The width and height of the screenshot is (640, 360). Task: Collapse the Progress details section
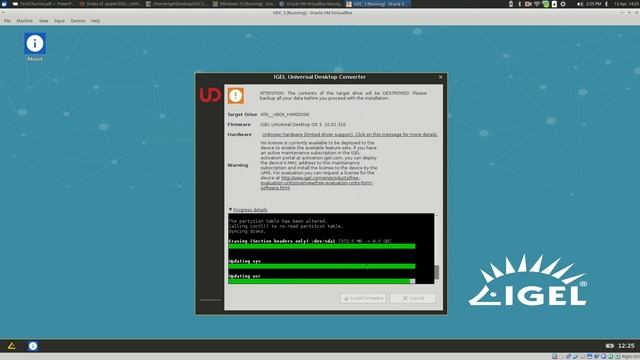248,210
